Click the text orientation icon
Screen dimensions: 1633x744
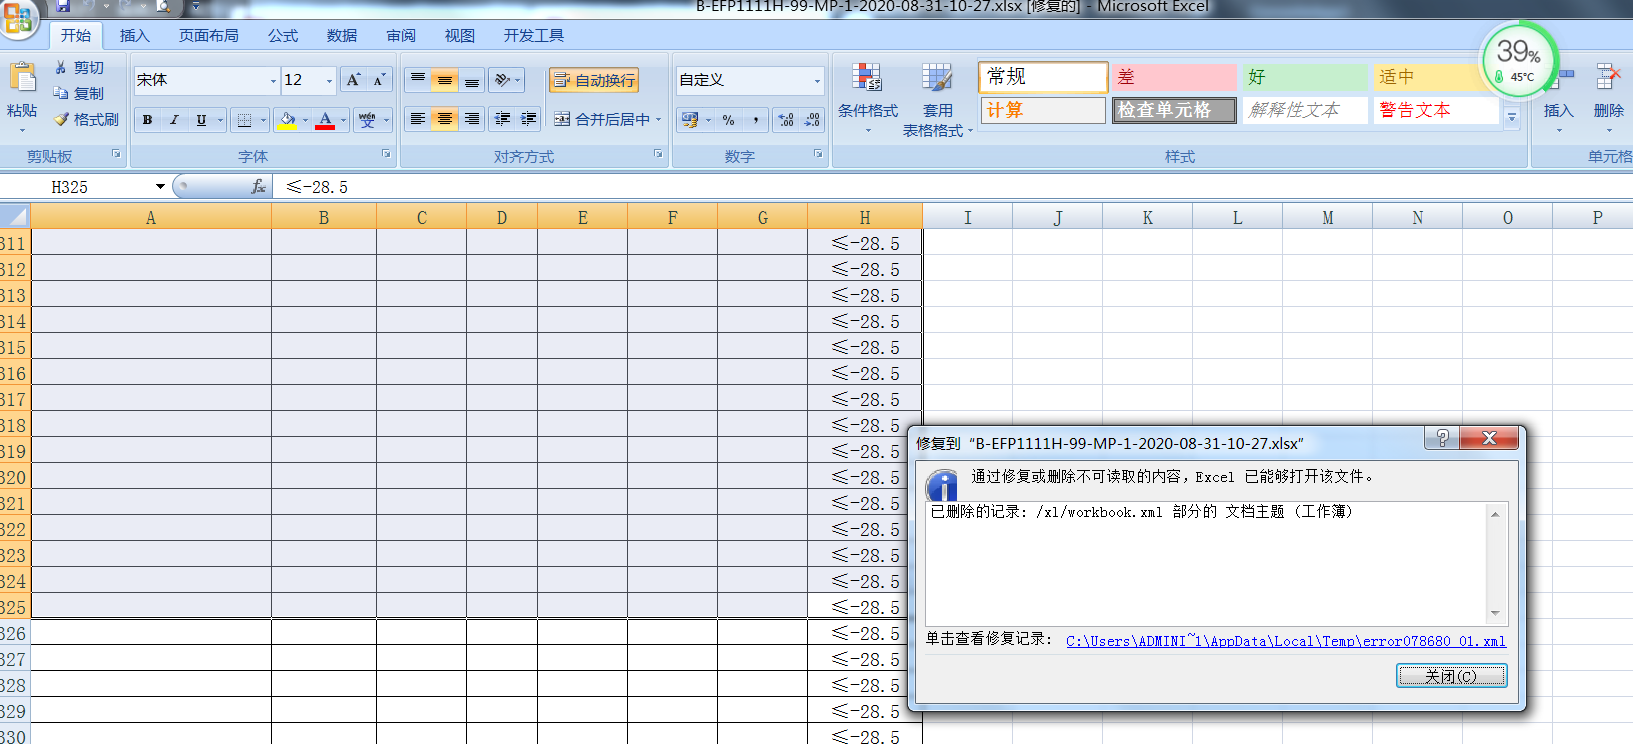tap(502, 80)
